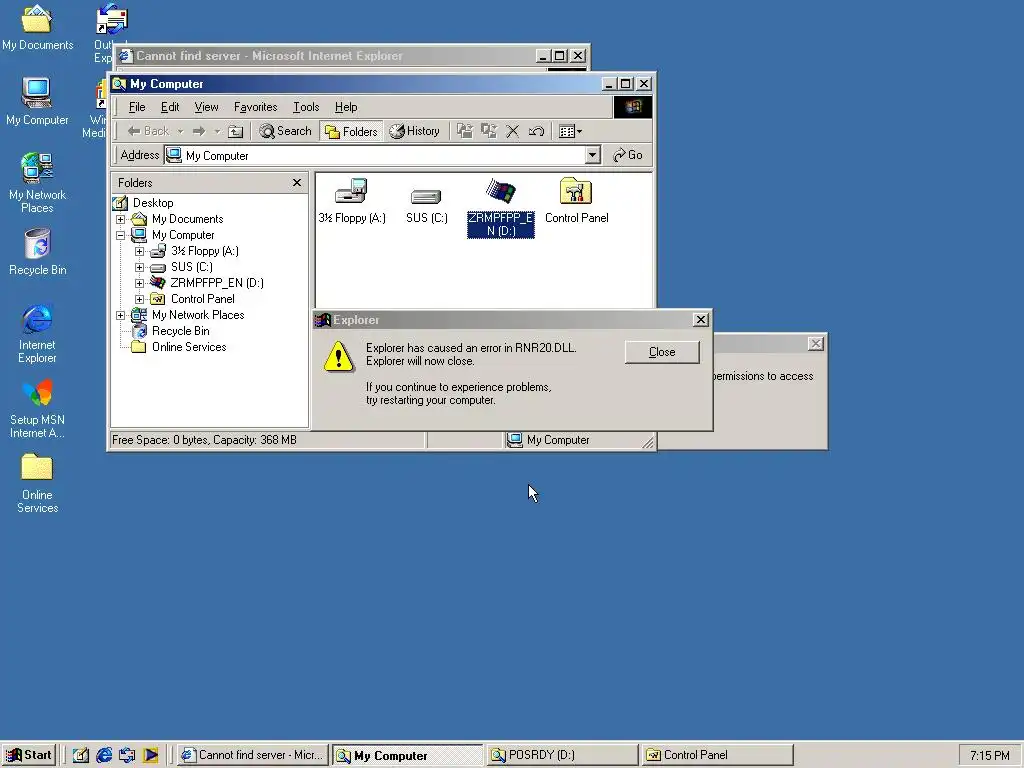This screenshot has height=768, width=1024.
Task: Expand My Network Places tree node
Action: 121,315
